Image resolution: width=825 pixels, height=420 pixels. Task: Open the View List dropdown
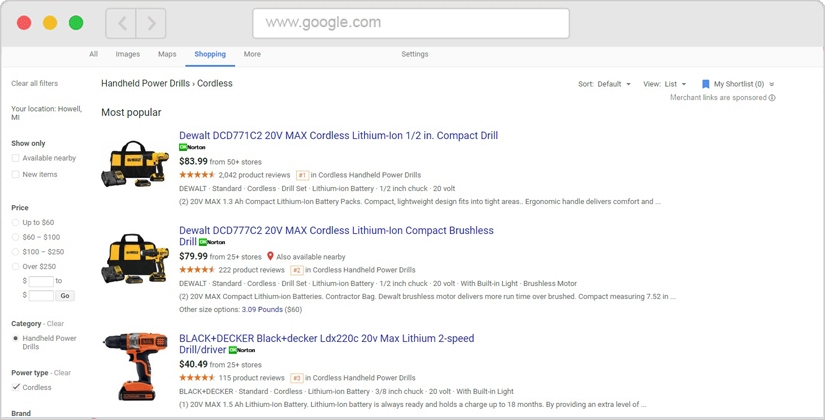(x=665, y=84)
